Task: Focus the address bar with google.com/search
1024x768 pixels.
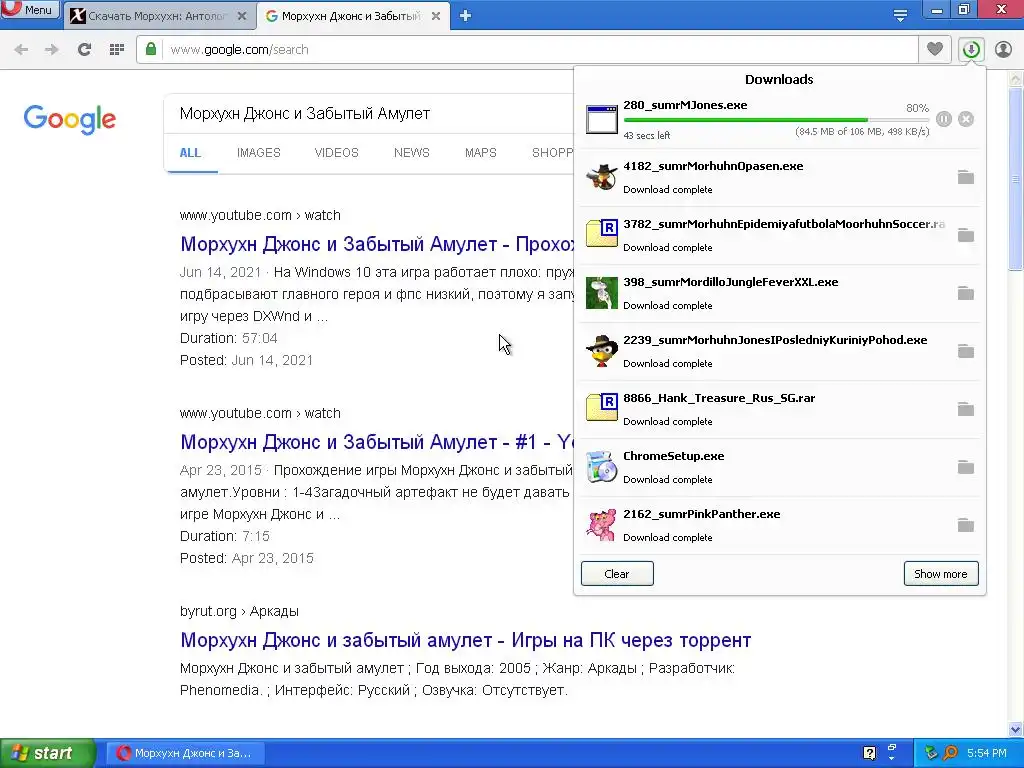Action: (539, 50)
